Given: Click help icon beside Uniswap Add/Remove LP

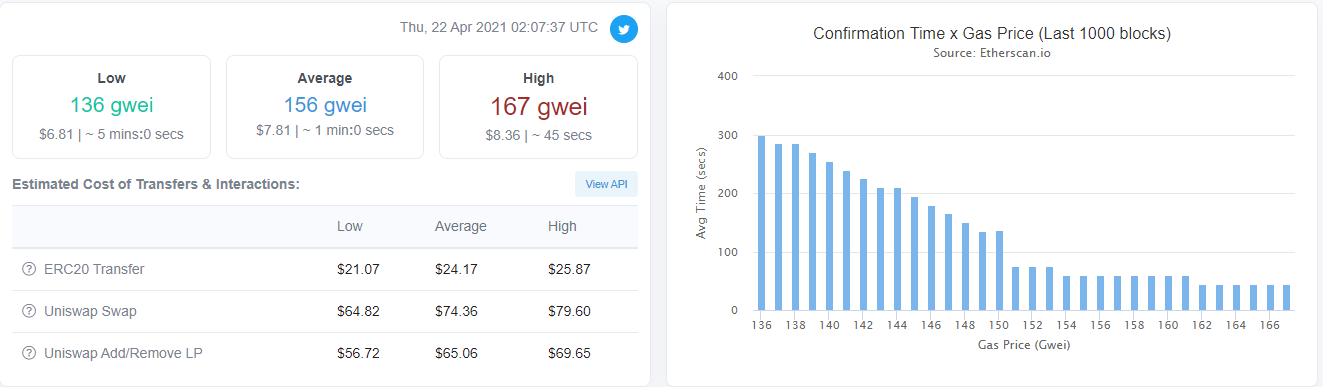Looking at the screenshot, I should coord(28,353).
